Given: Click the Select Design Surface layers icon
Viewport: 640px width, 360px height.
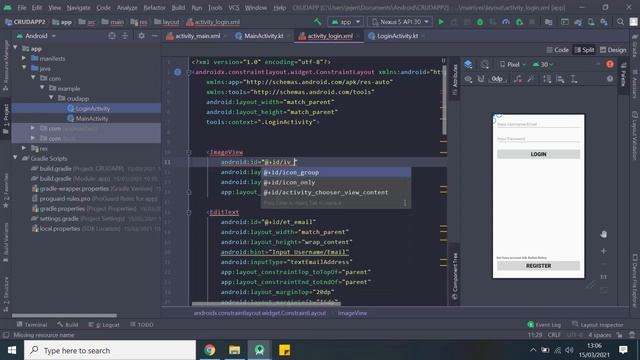Looking at the screenshot, I should 468,64.
